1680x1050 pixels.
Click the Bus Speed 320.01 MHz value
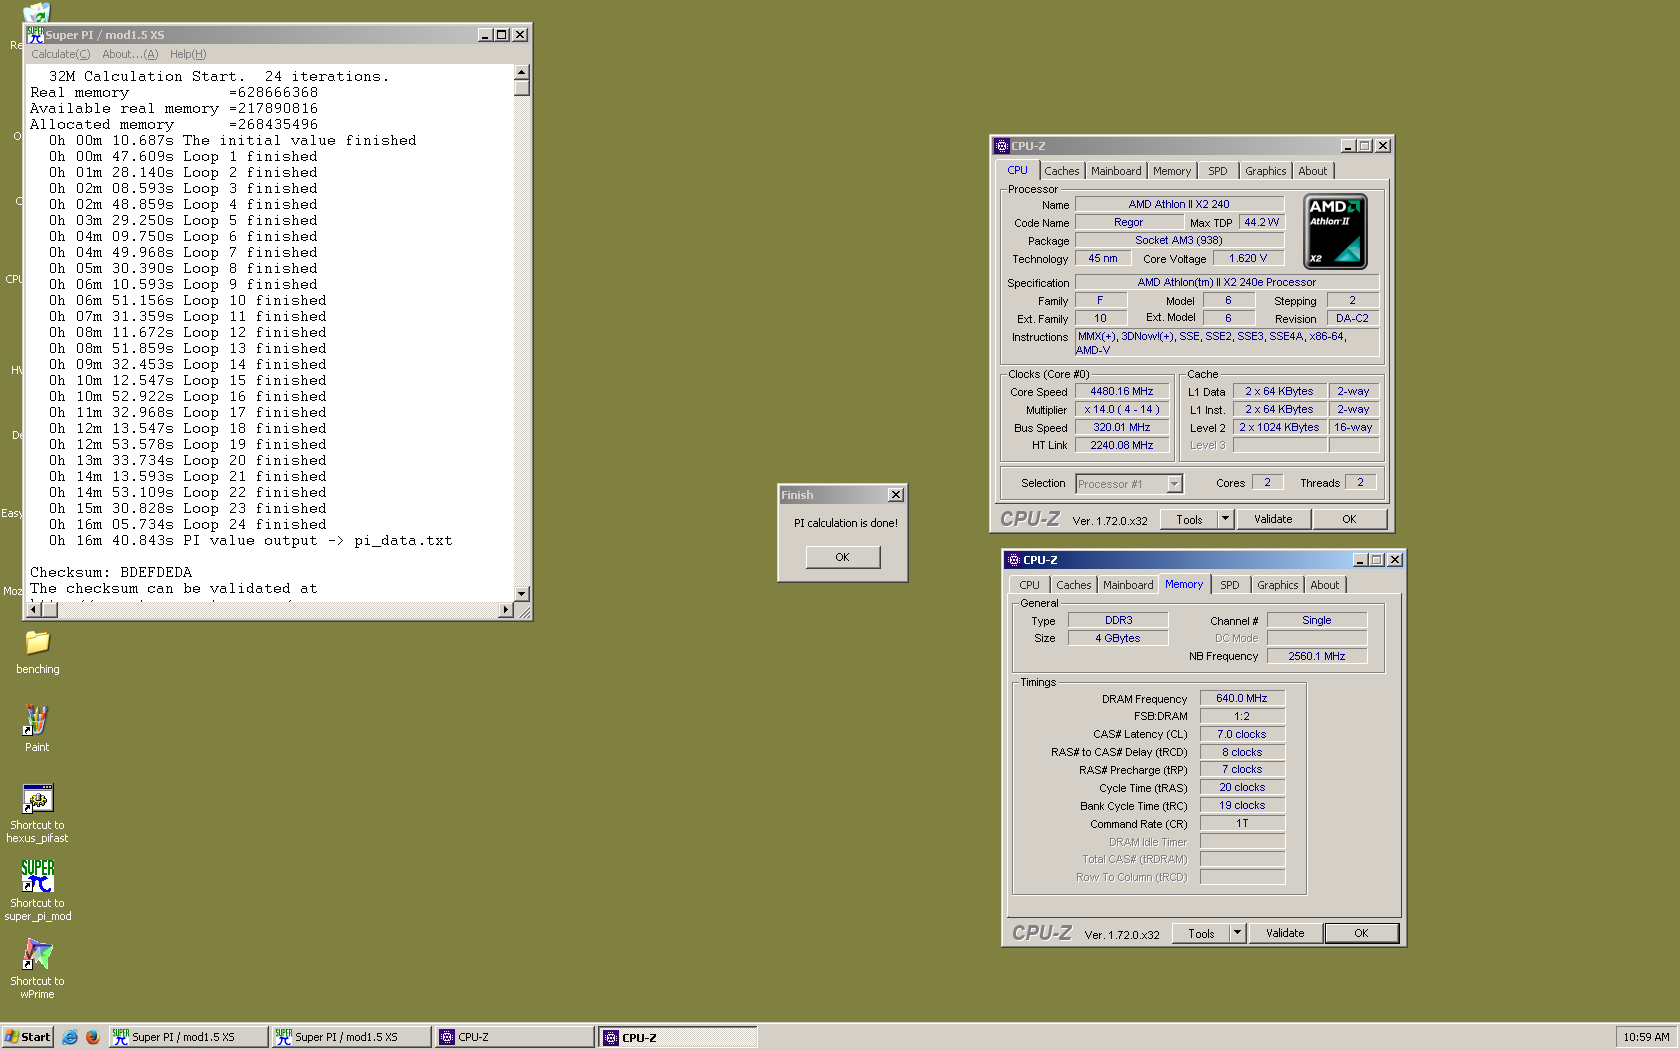[x=1122, y=428]
